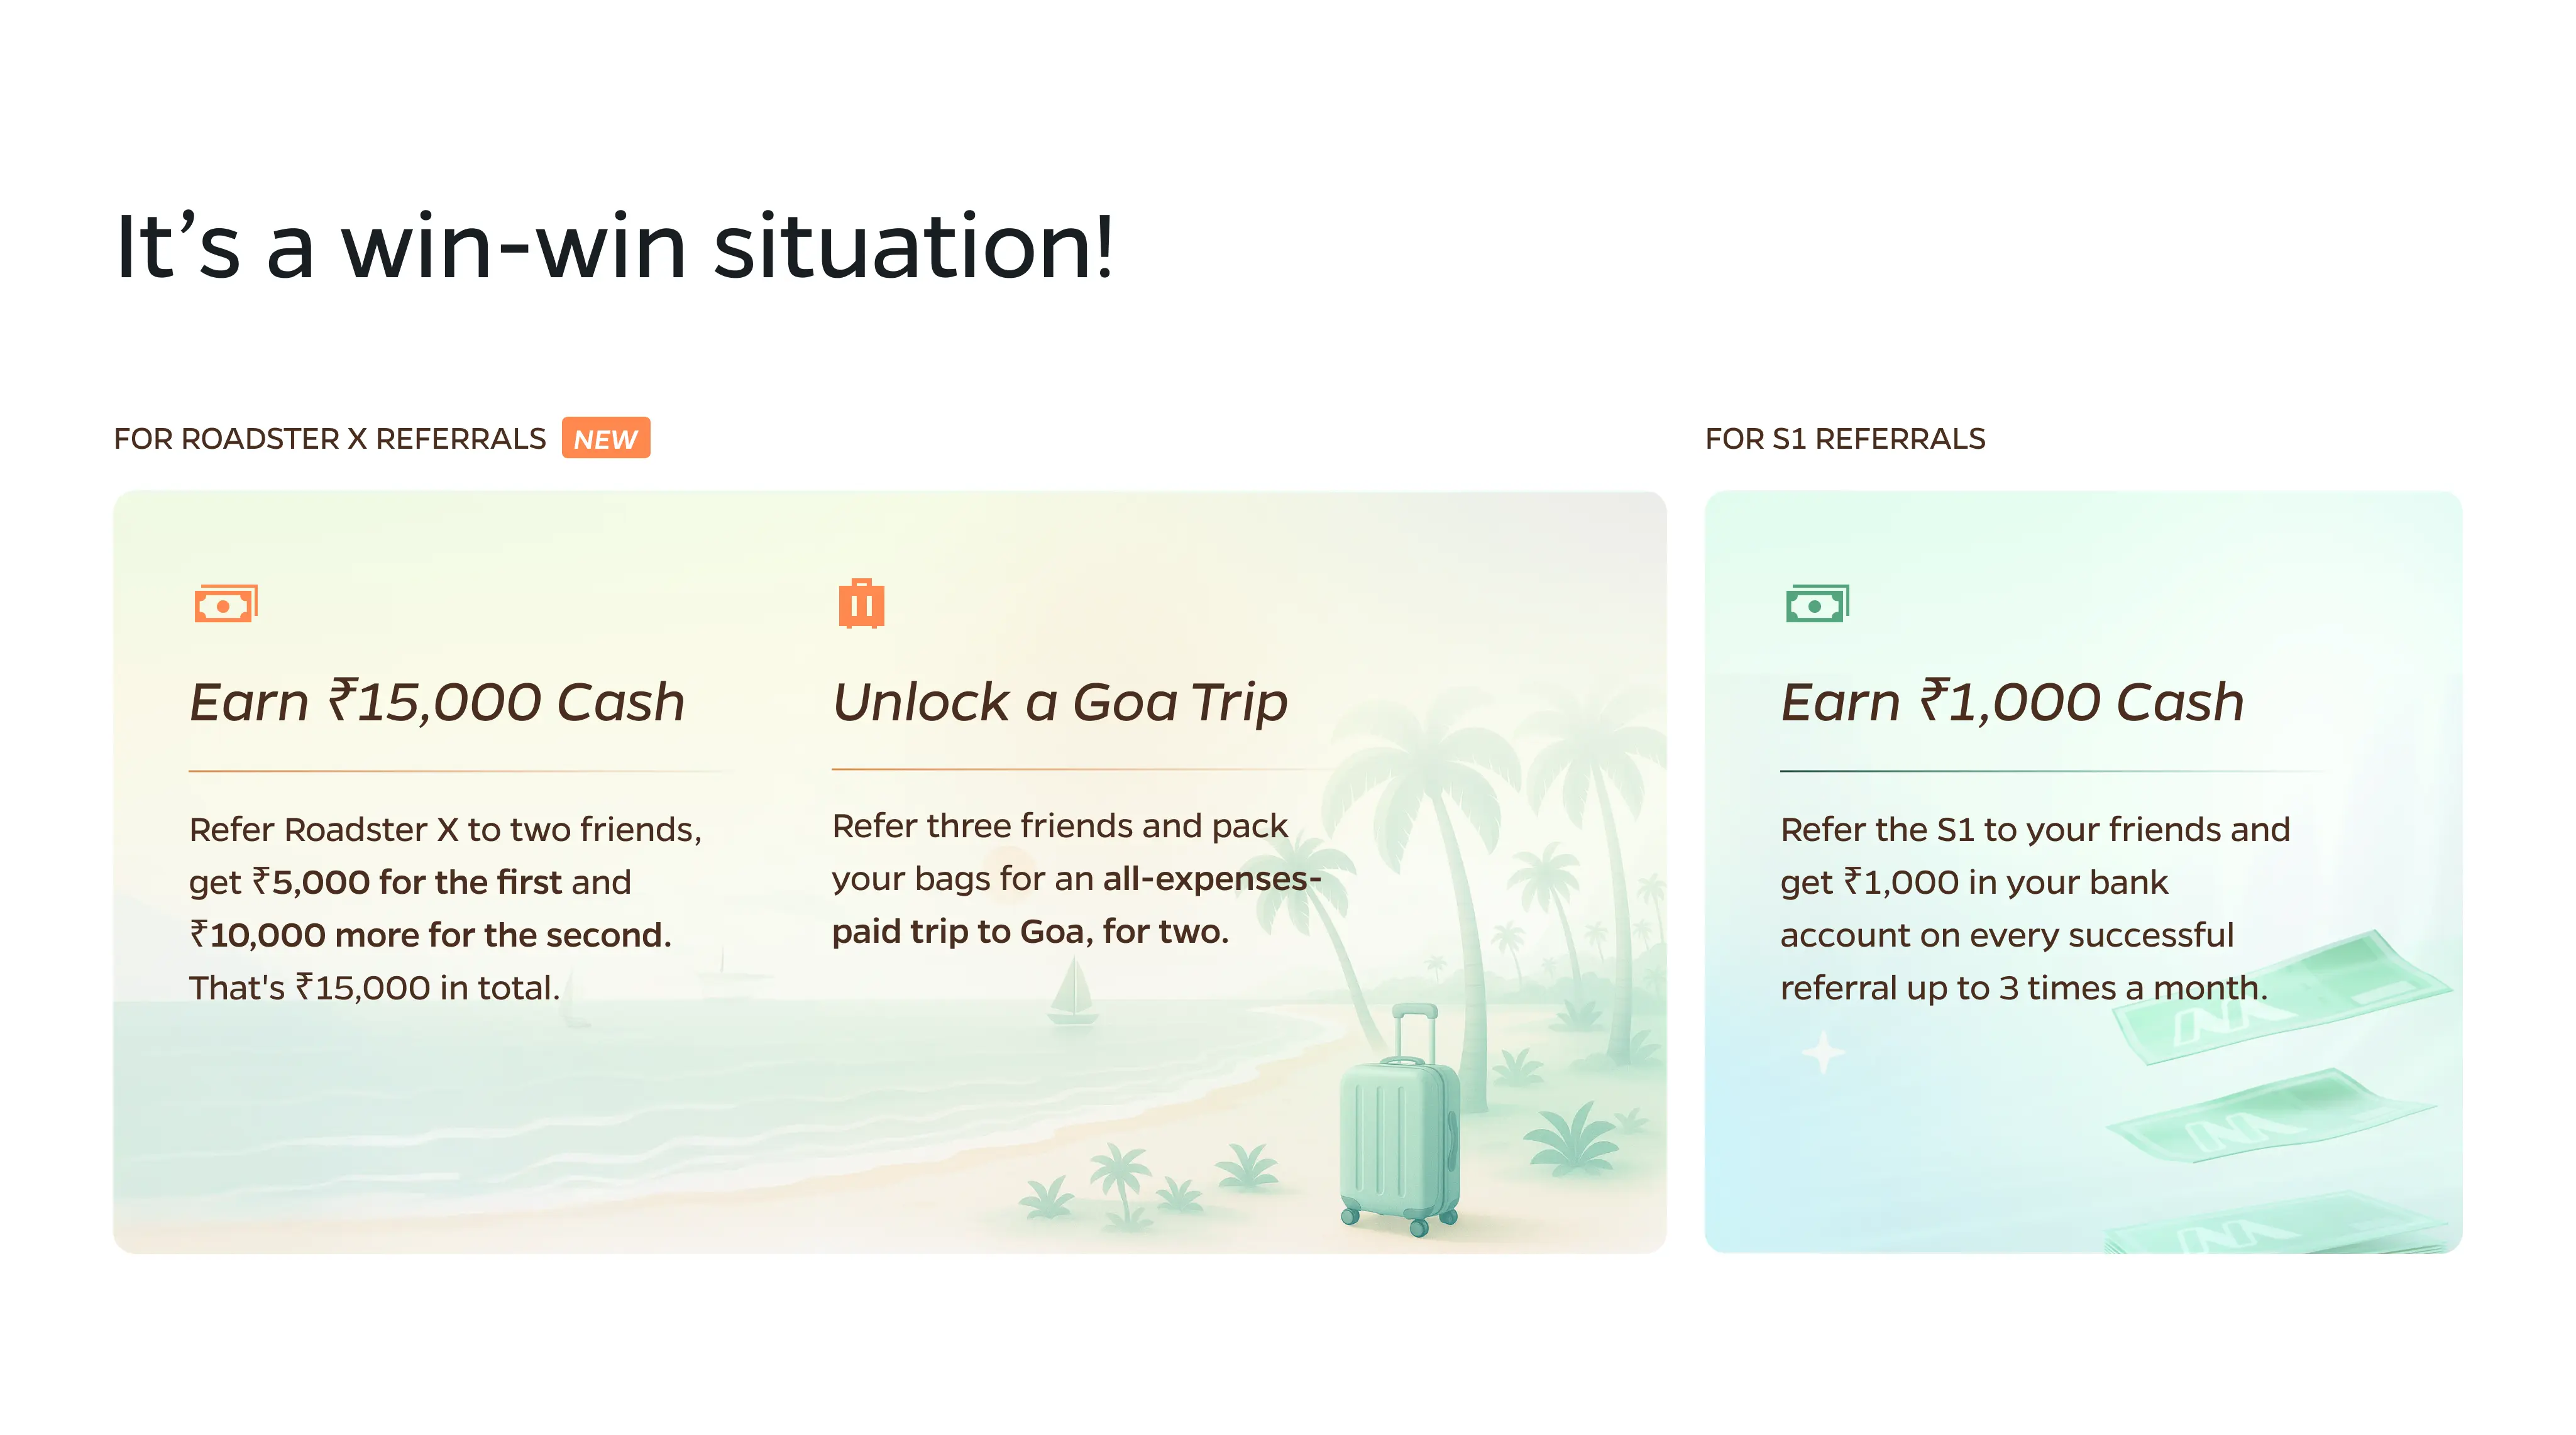
Task: Click the green cash icon in S1 card
Action: 1816,604
